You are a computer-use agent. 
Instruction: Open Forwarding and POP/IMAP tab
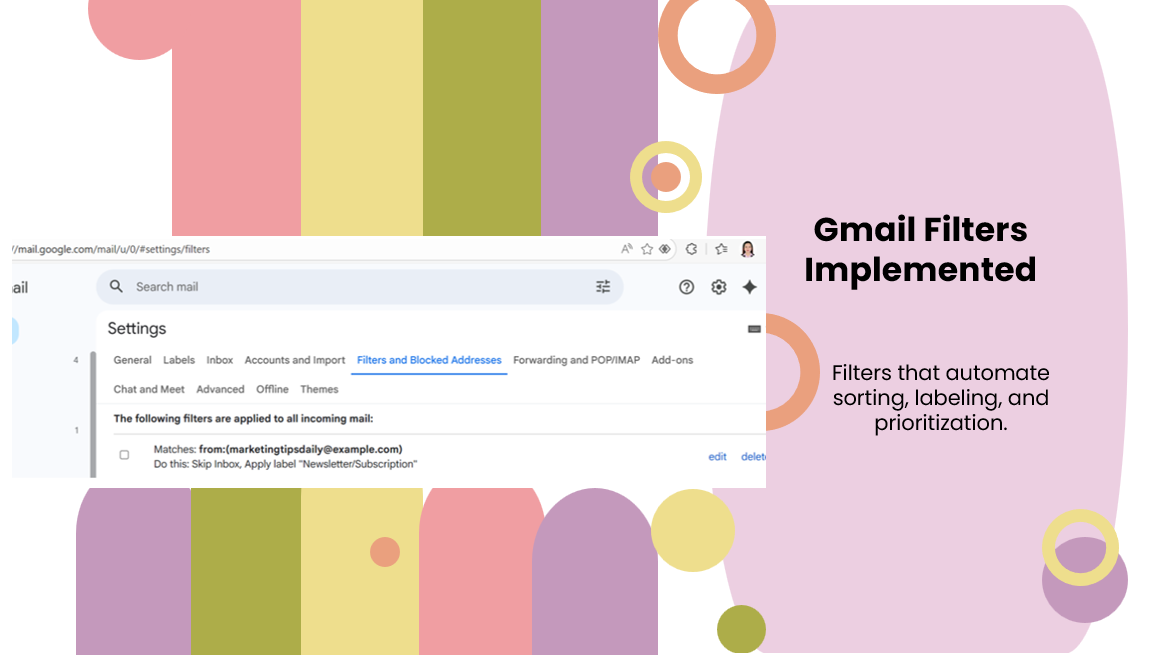(576, 360)
